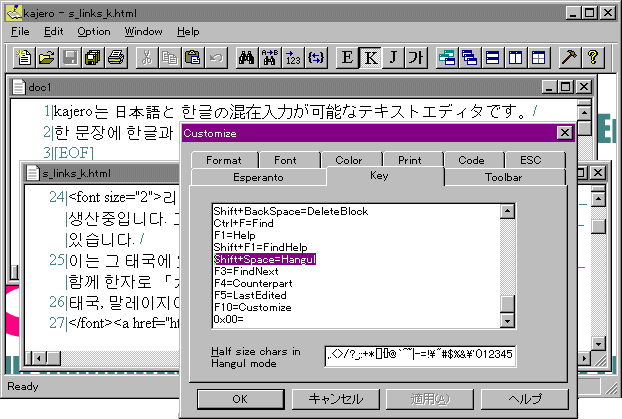The width and height of the screenshot is (622, 419).
Task: Select Shift+BackSpace=DeleteBlock entry
Action: click(x=291, y=211)
